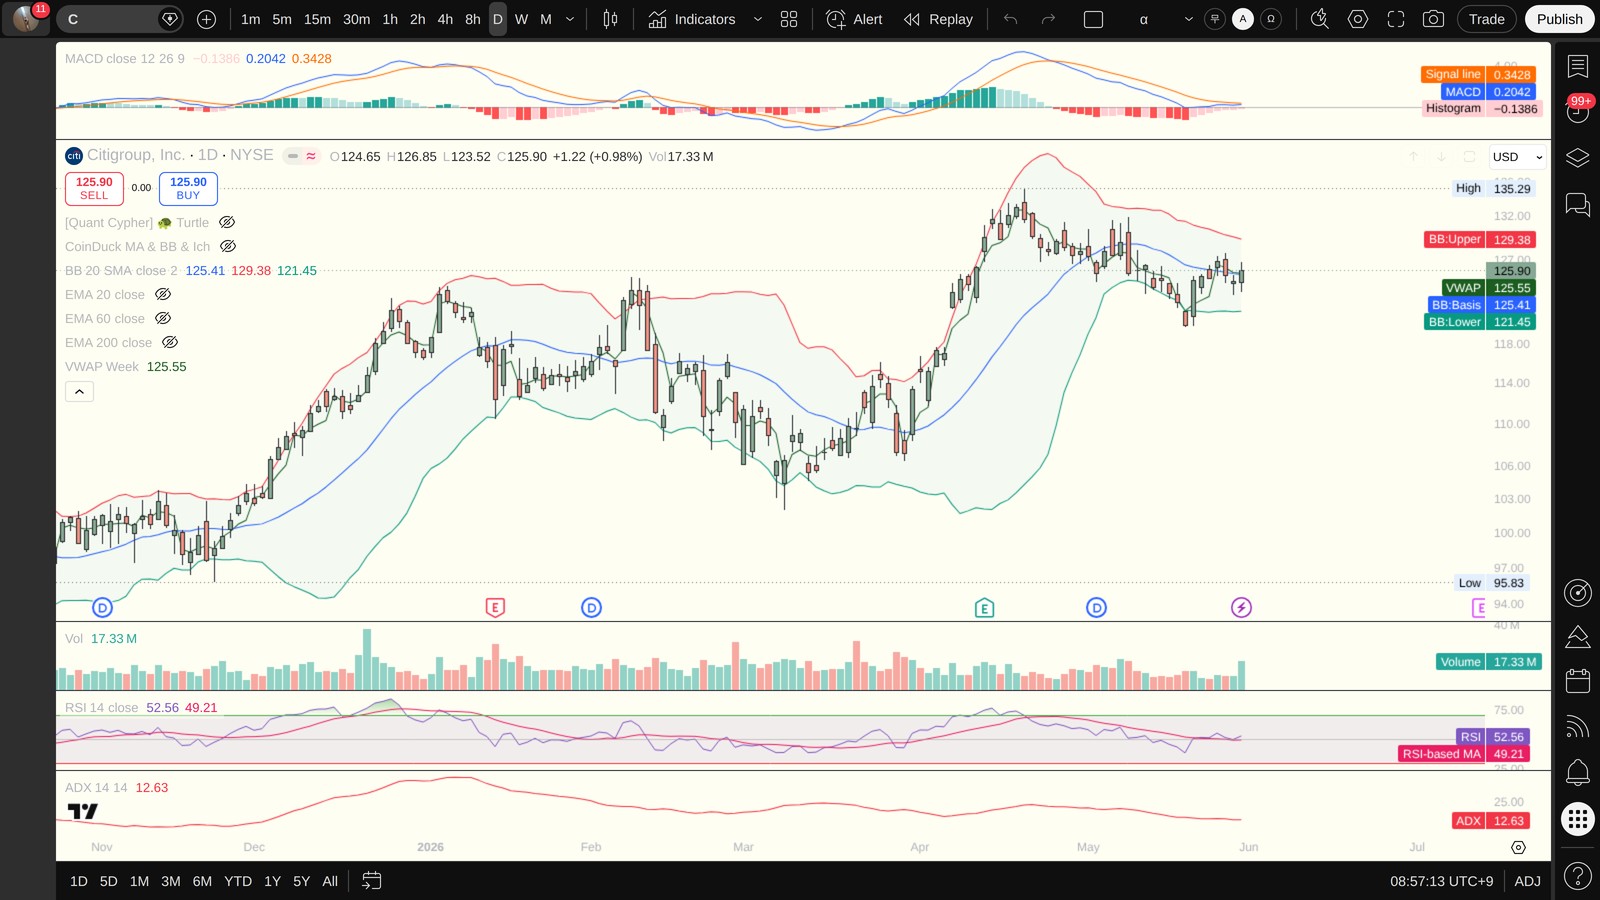Take a chart snapshot with the camera icon
This screenshot has width=1600, height=900.
pos(1433,19)
